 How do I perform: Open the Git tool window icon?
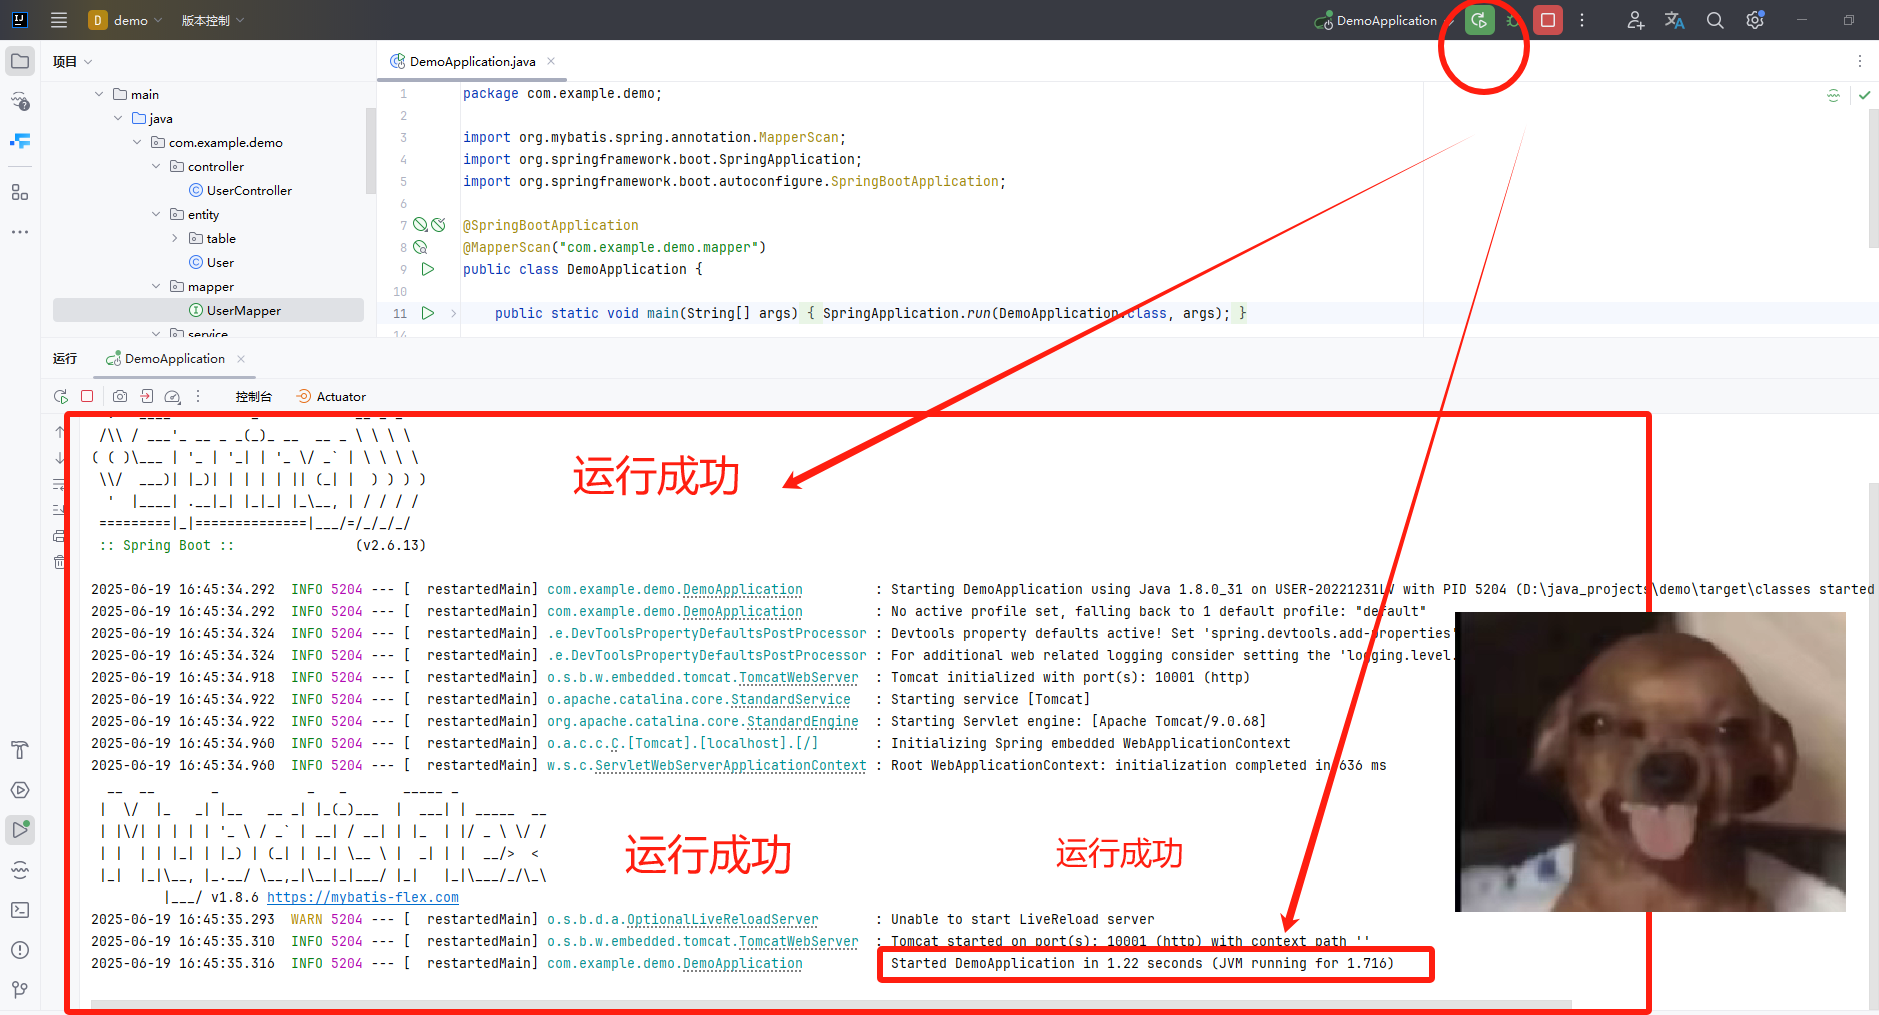tap(20, 990)
